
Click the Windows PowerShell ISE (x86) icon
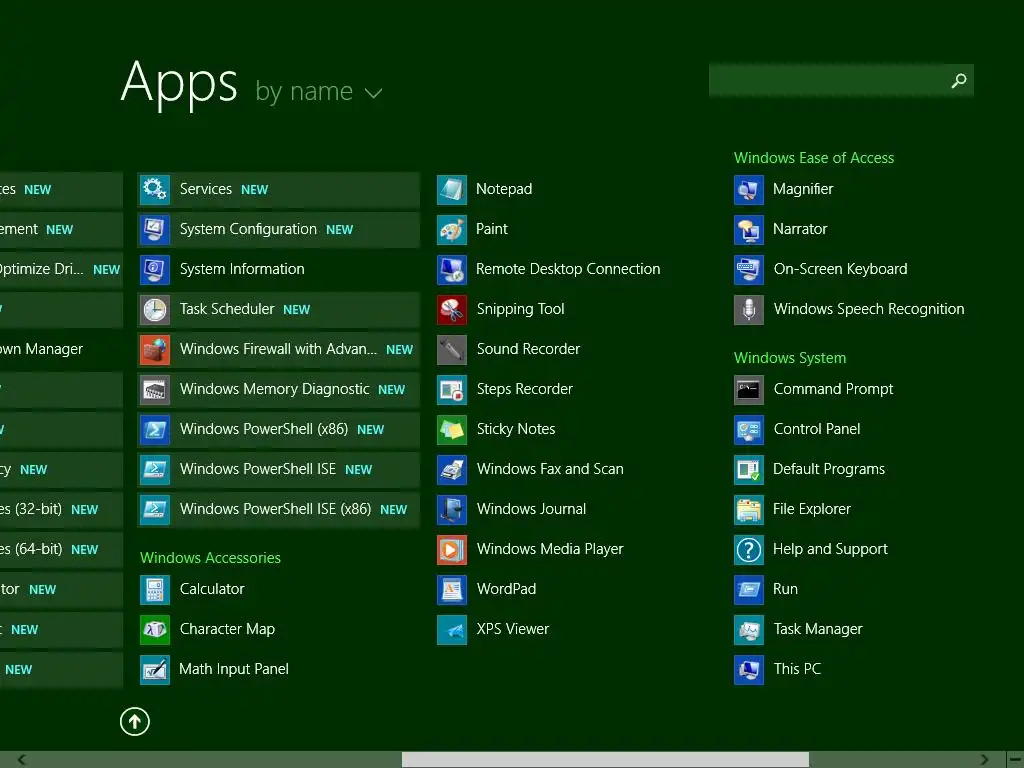pos(155,509)
